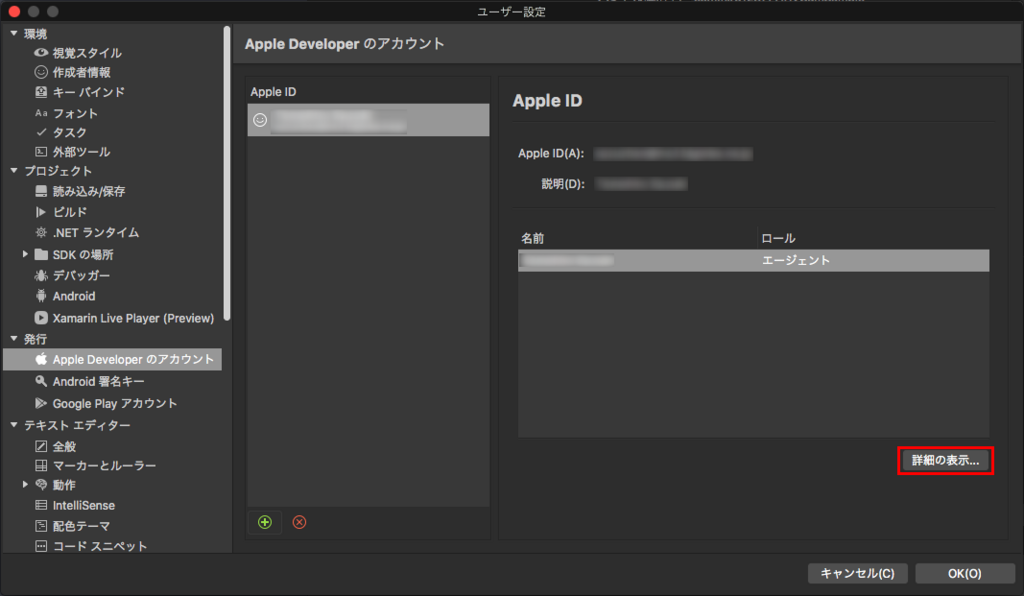Select 作成者情報 in the sidebar
The width and height of the screenshot is (1024, 596).
click(82, 72)
